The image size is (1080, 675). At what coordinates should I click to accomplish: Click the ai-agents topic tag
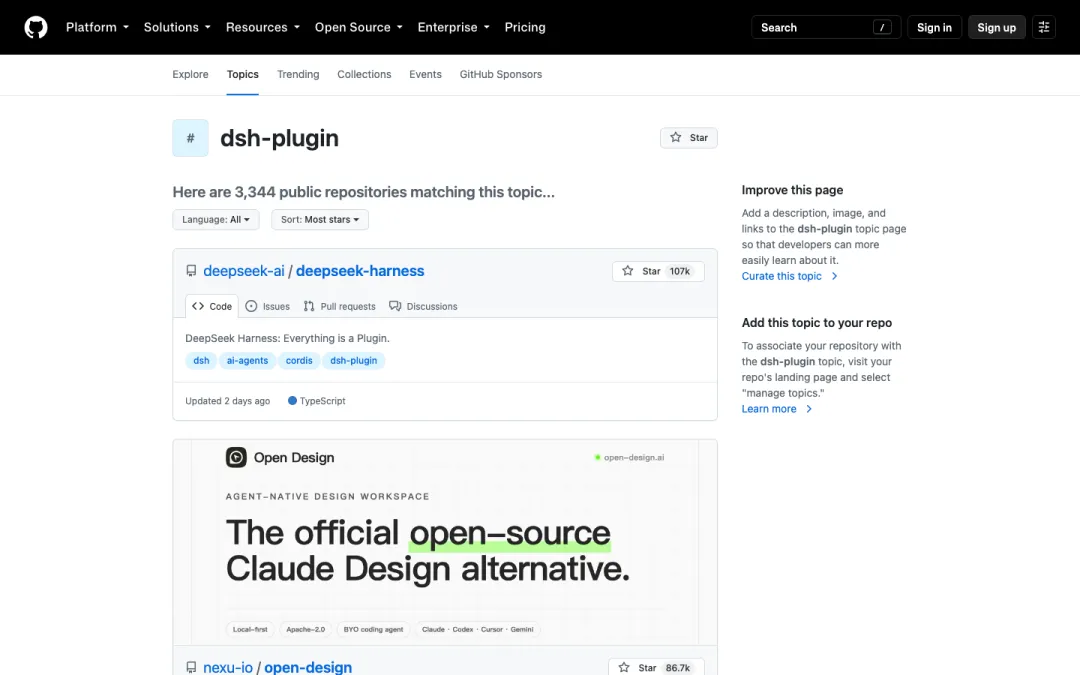coord(247,361)
